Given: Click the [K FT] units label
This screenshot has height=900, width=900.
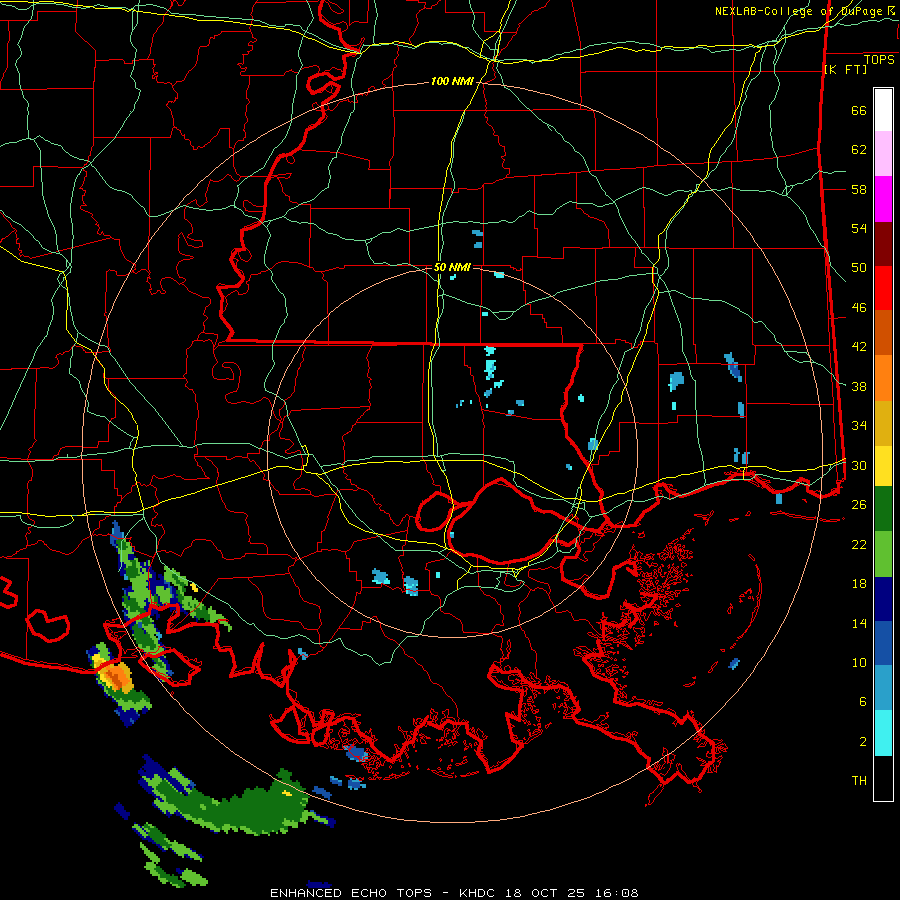Looking at the screenshot, I should pyautogui.click(x=845, y=69).
